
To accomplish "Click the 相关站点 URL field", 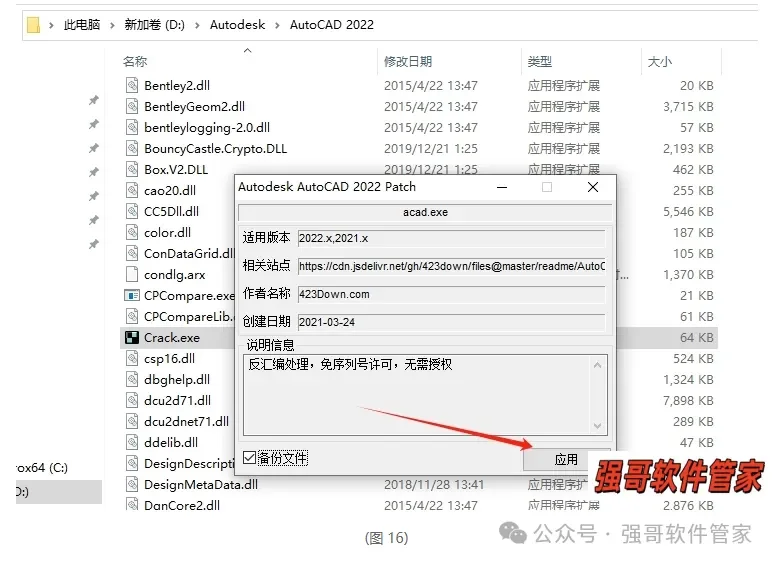I will click(x=451, y=266).
